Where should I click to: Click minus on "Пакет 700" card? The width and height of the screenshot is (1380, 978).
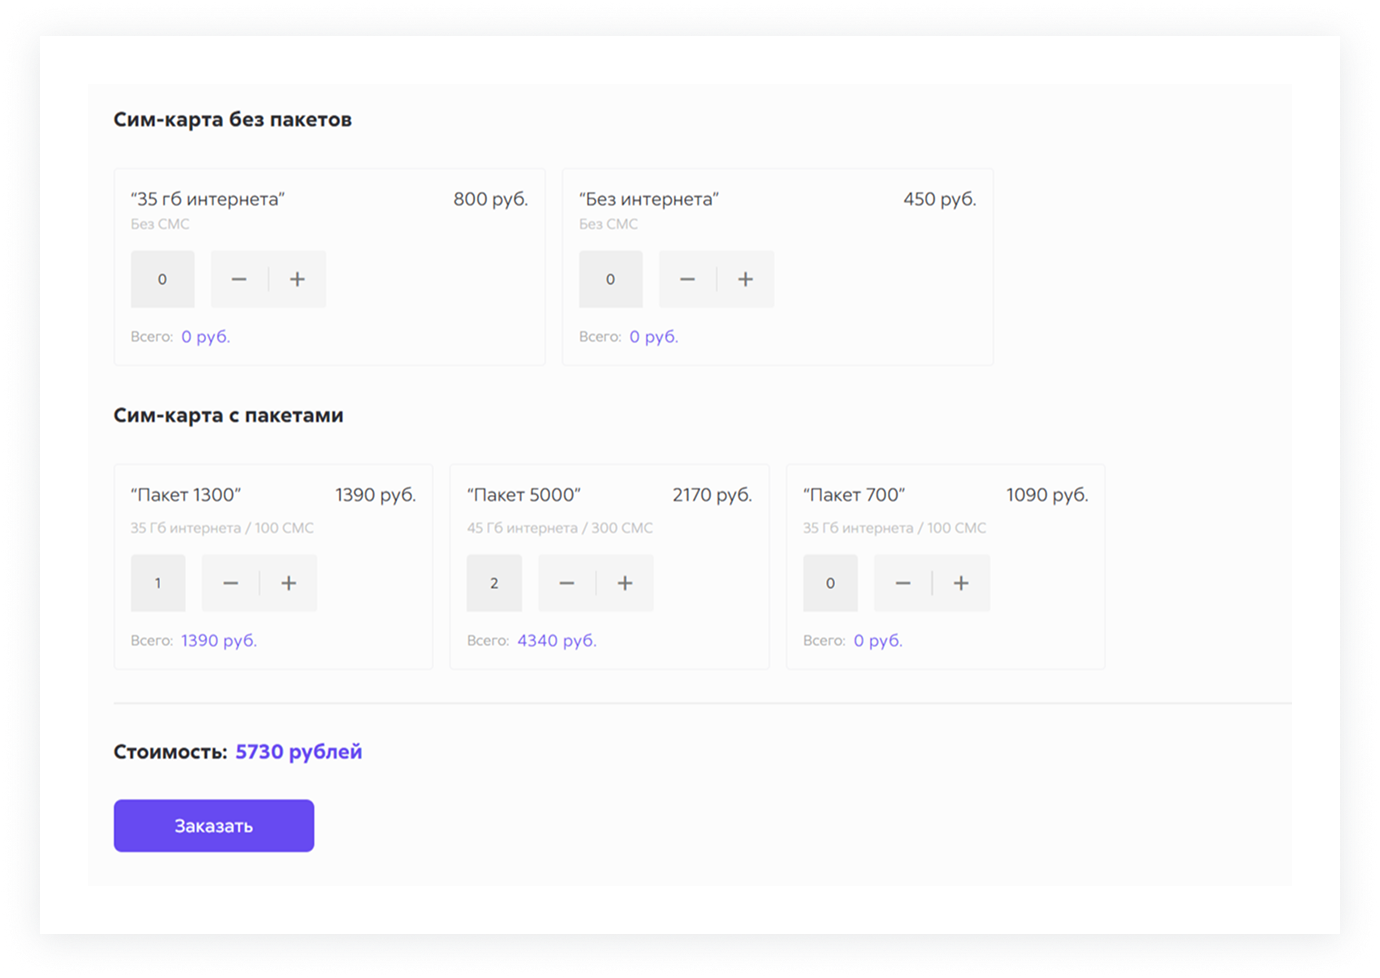[903, 583]
